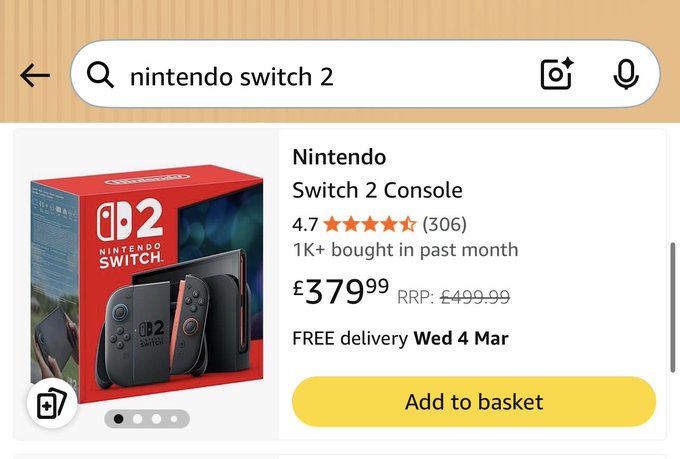The image size is (680, 459).
Task: Click the star rating icons
Action: 369,224
